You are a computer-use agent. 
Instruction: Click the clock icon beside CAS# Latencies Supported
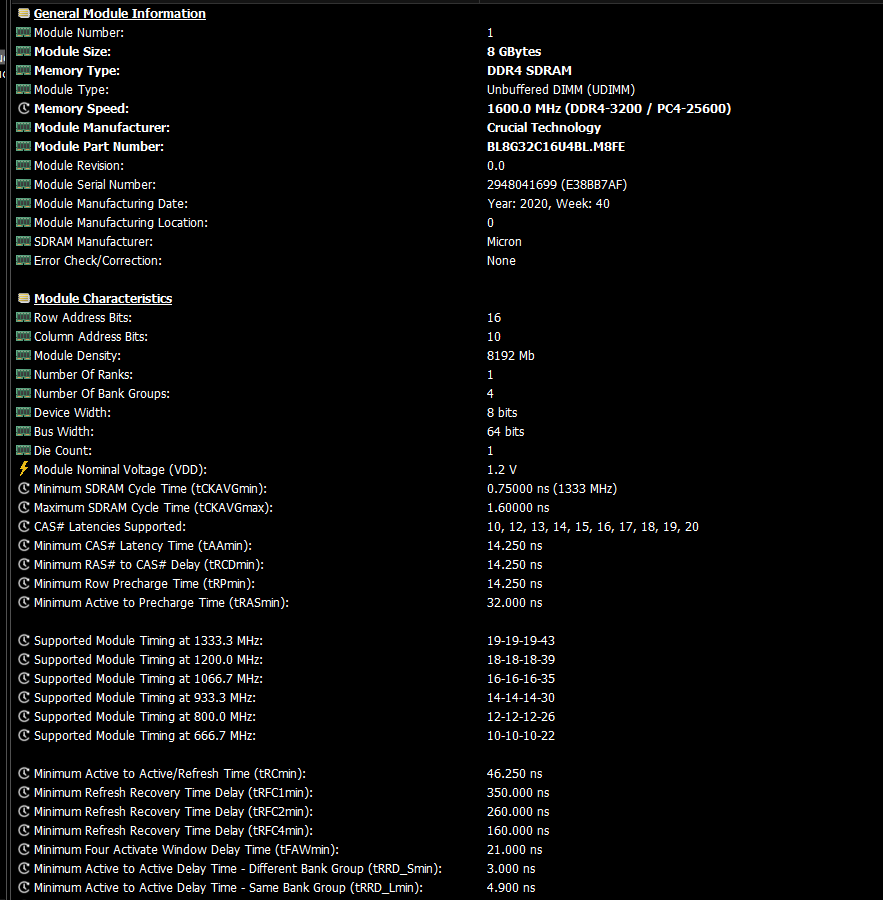(24, 526)
